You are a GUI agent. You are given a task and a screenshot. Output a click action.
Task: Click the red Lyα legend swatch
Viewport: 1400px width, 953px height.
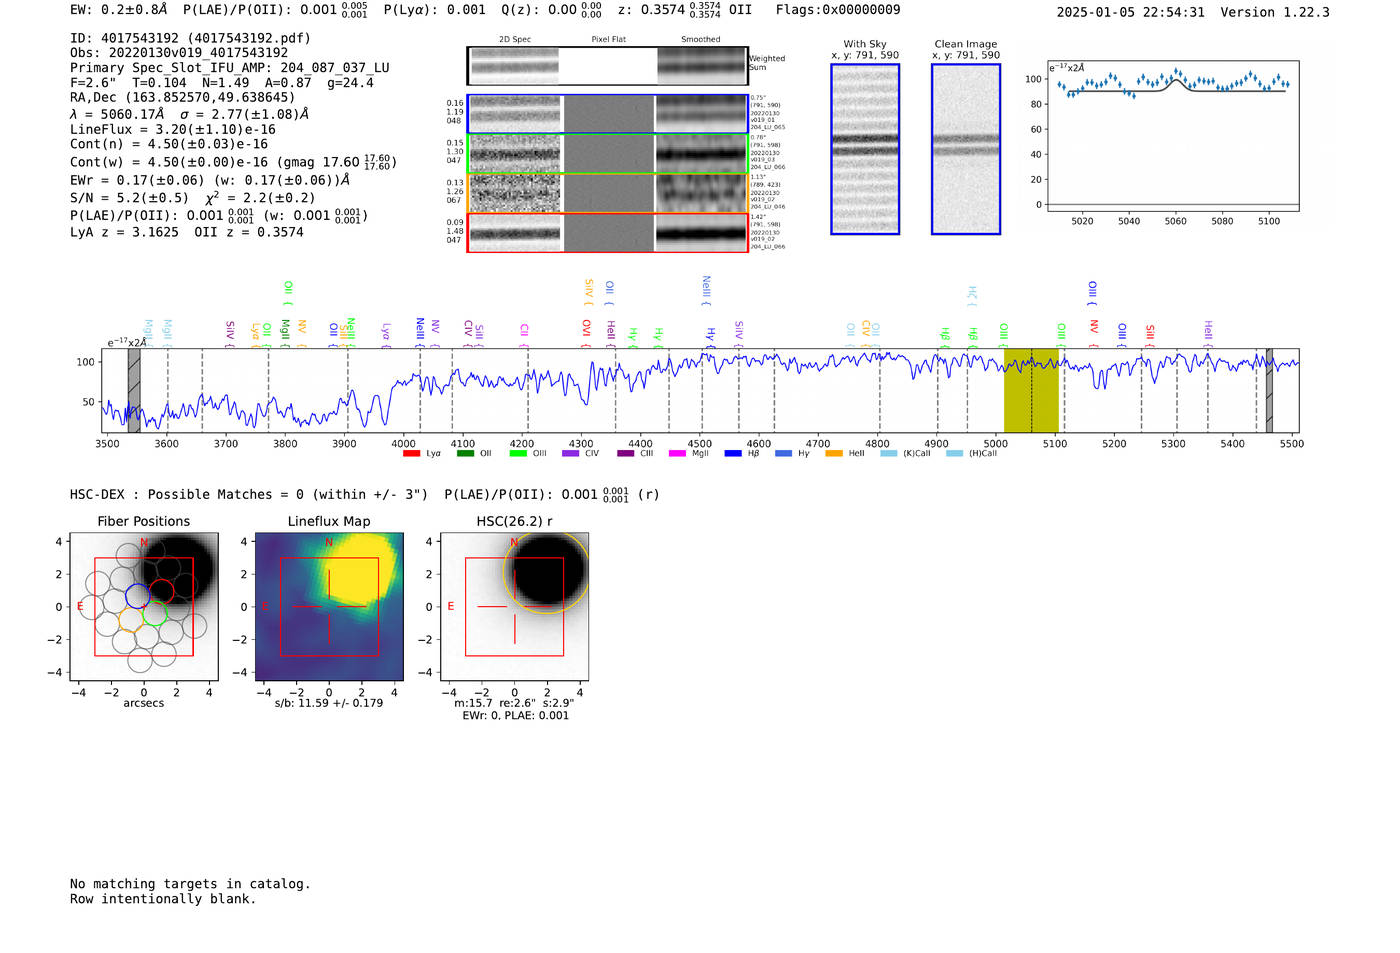[411, 453]
